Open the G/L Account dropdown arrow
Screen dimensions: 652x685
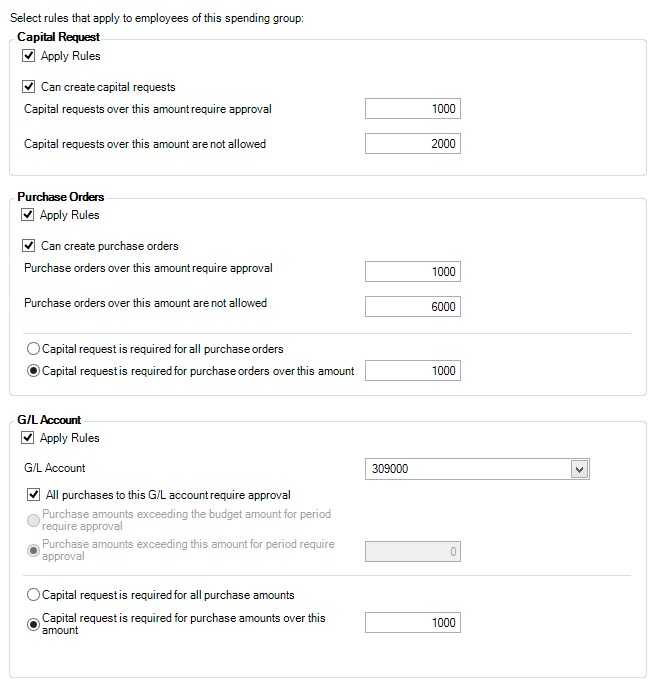coord(578,469)
